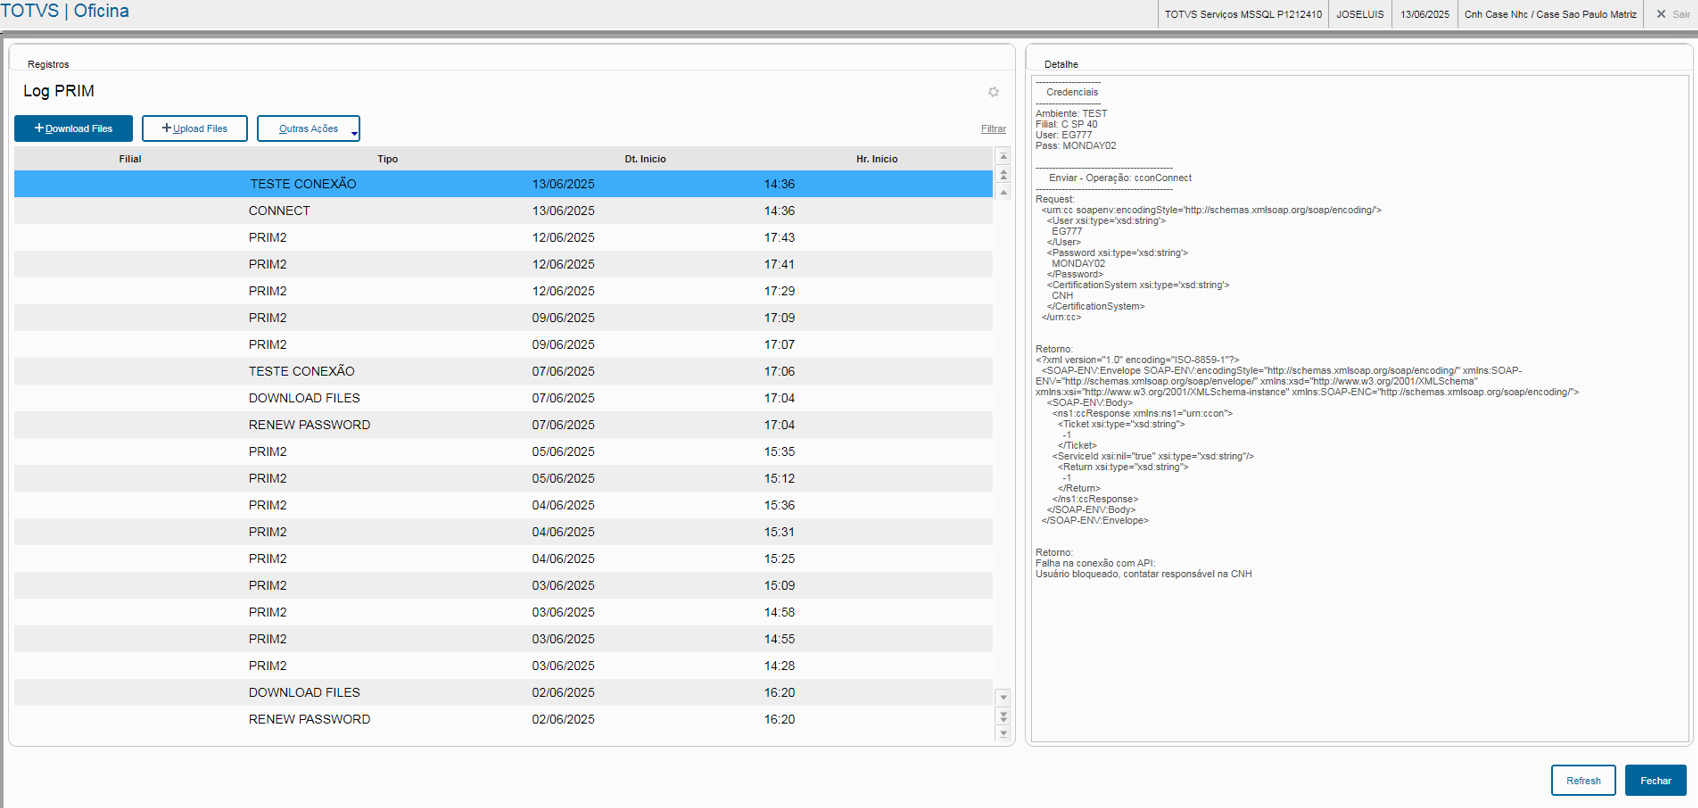Click Cnh Case Nhc / Case Sao Paulo Matriz
This screenshot has height=808, width=1698.
coord(1550,14)
